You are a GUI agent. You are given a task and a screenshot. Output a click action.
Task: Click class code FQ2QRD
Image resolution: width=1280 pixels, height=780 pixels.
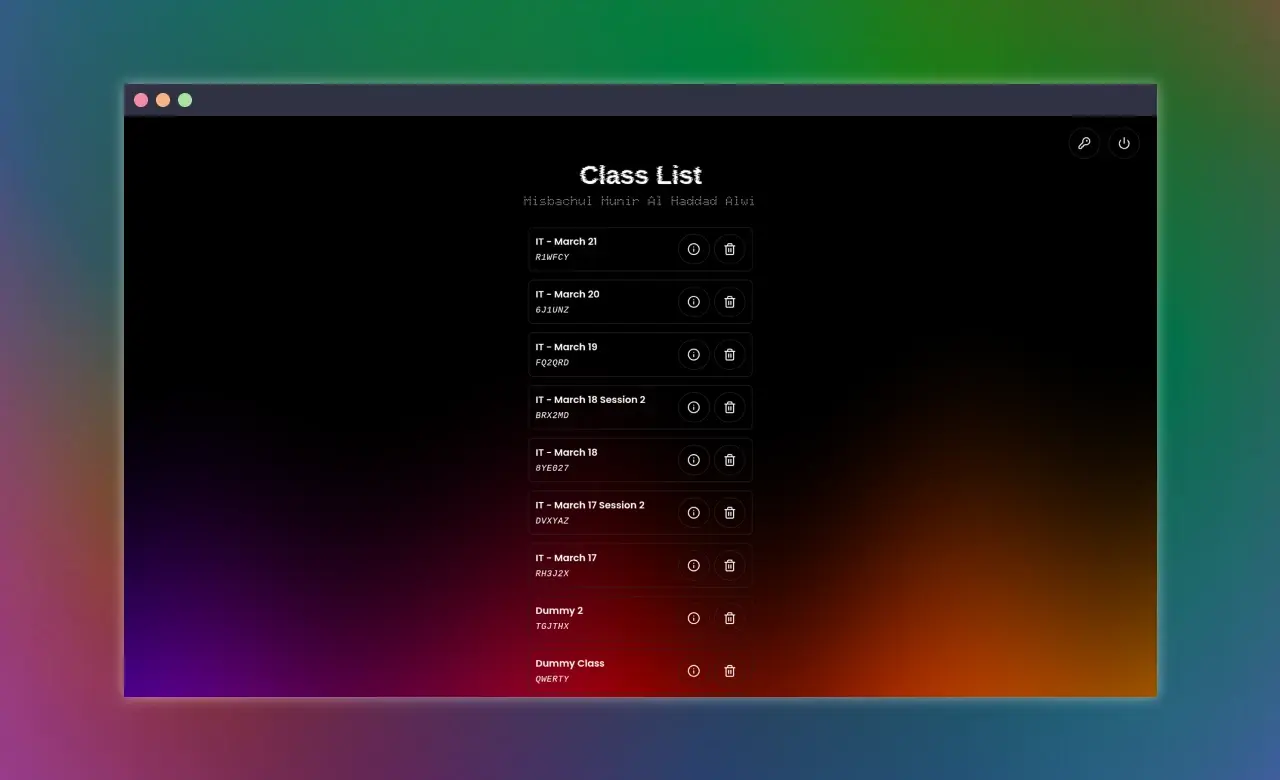click(x=552, y=363)
